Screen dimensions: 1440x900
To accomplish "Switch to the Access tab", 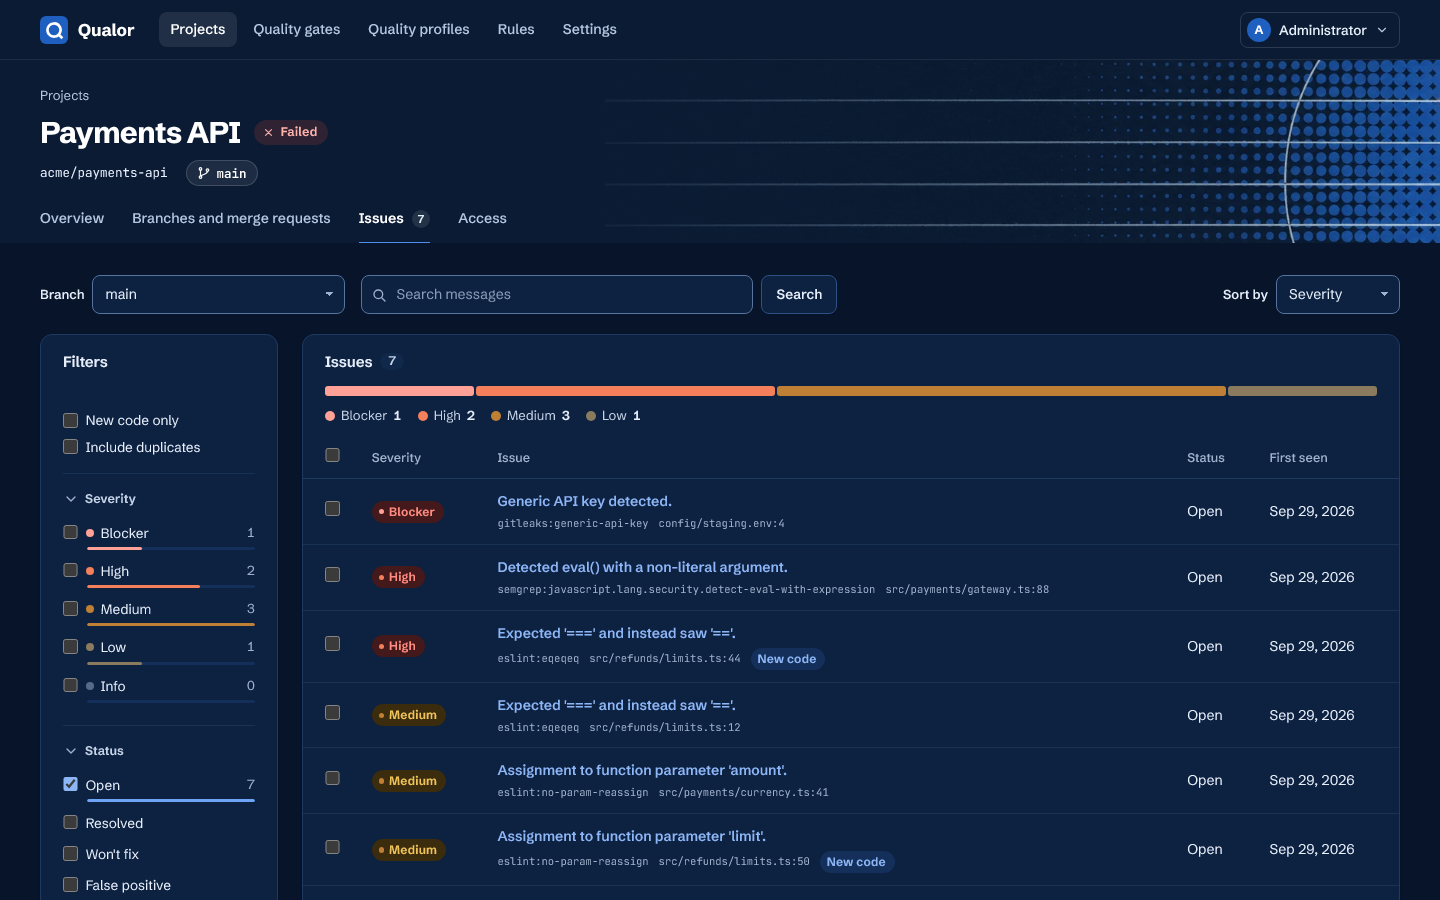I will pos(482,218).
